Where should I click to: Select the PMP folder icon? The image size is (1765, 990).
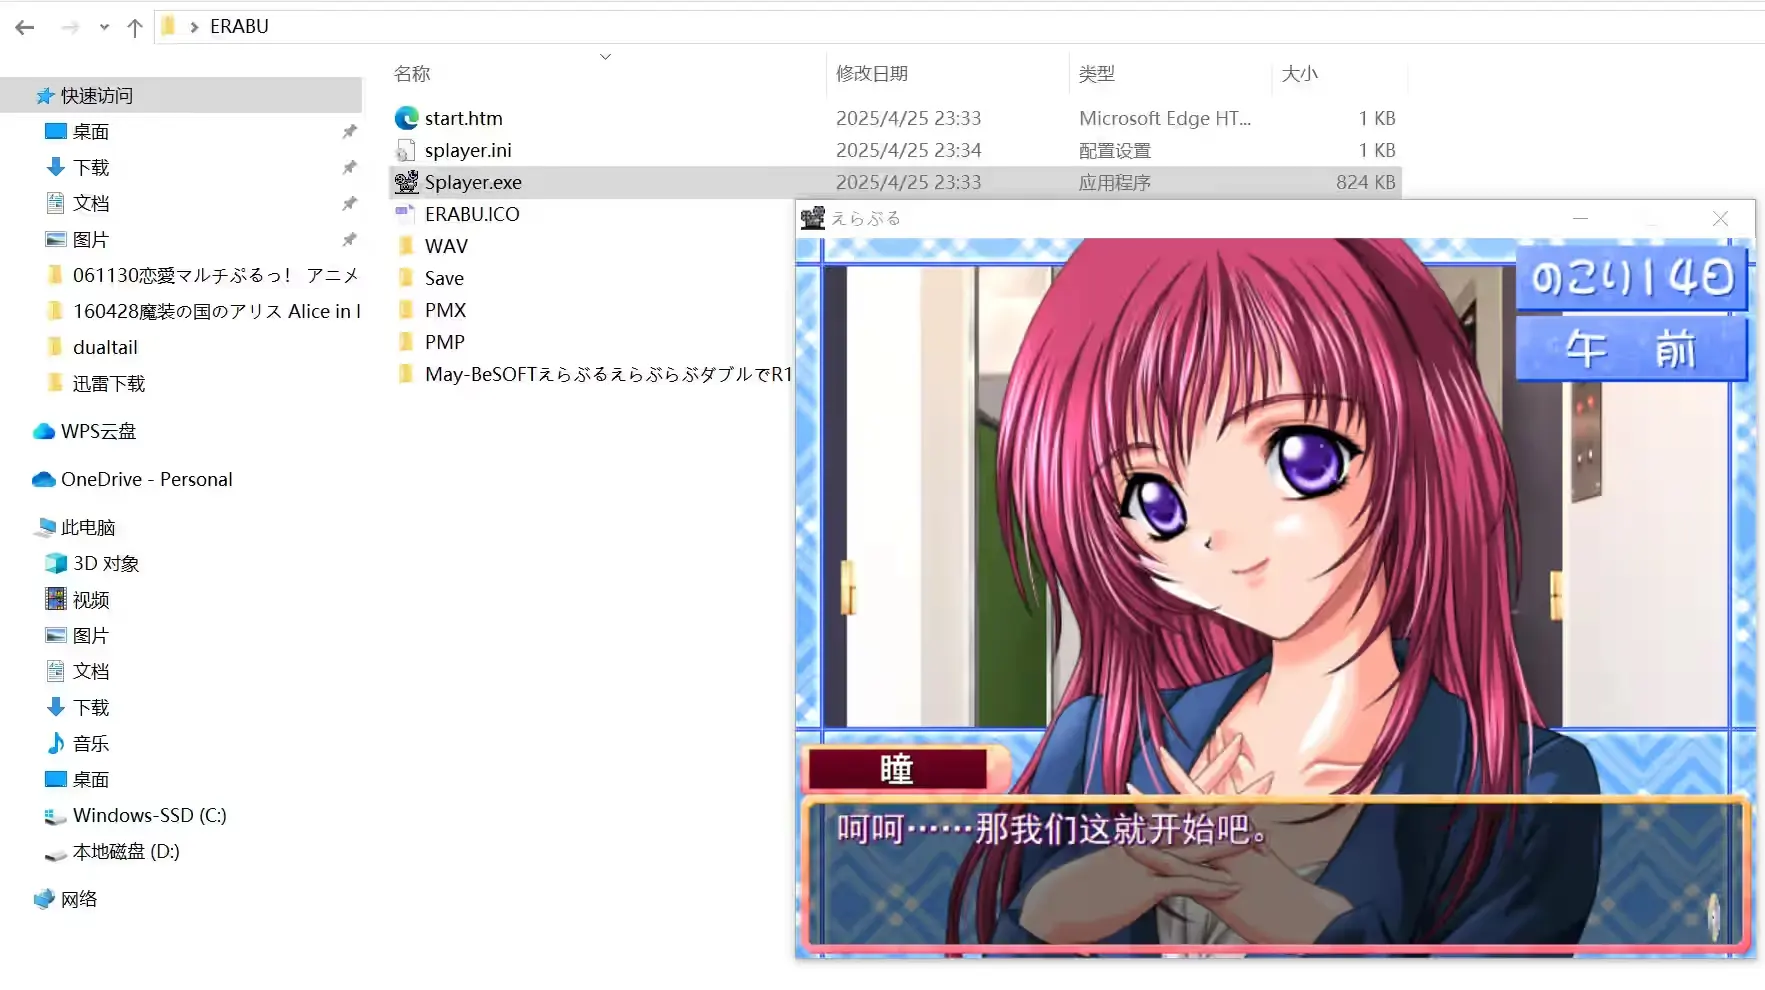pyautogui.click(x=406, y=342)
